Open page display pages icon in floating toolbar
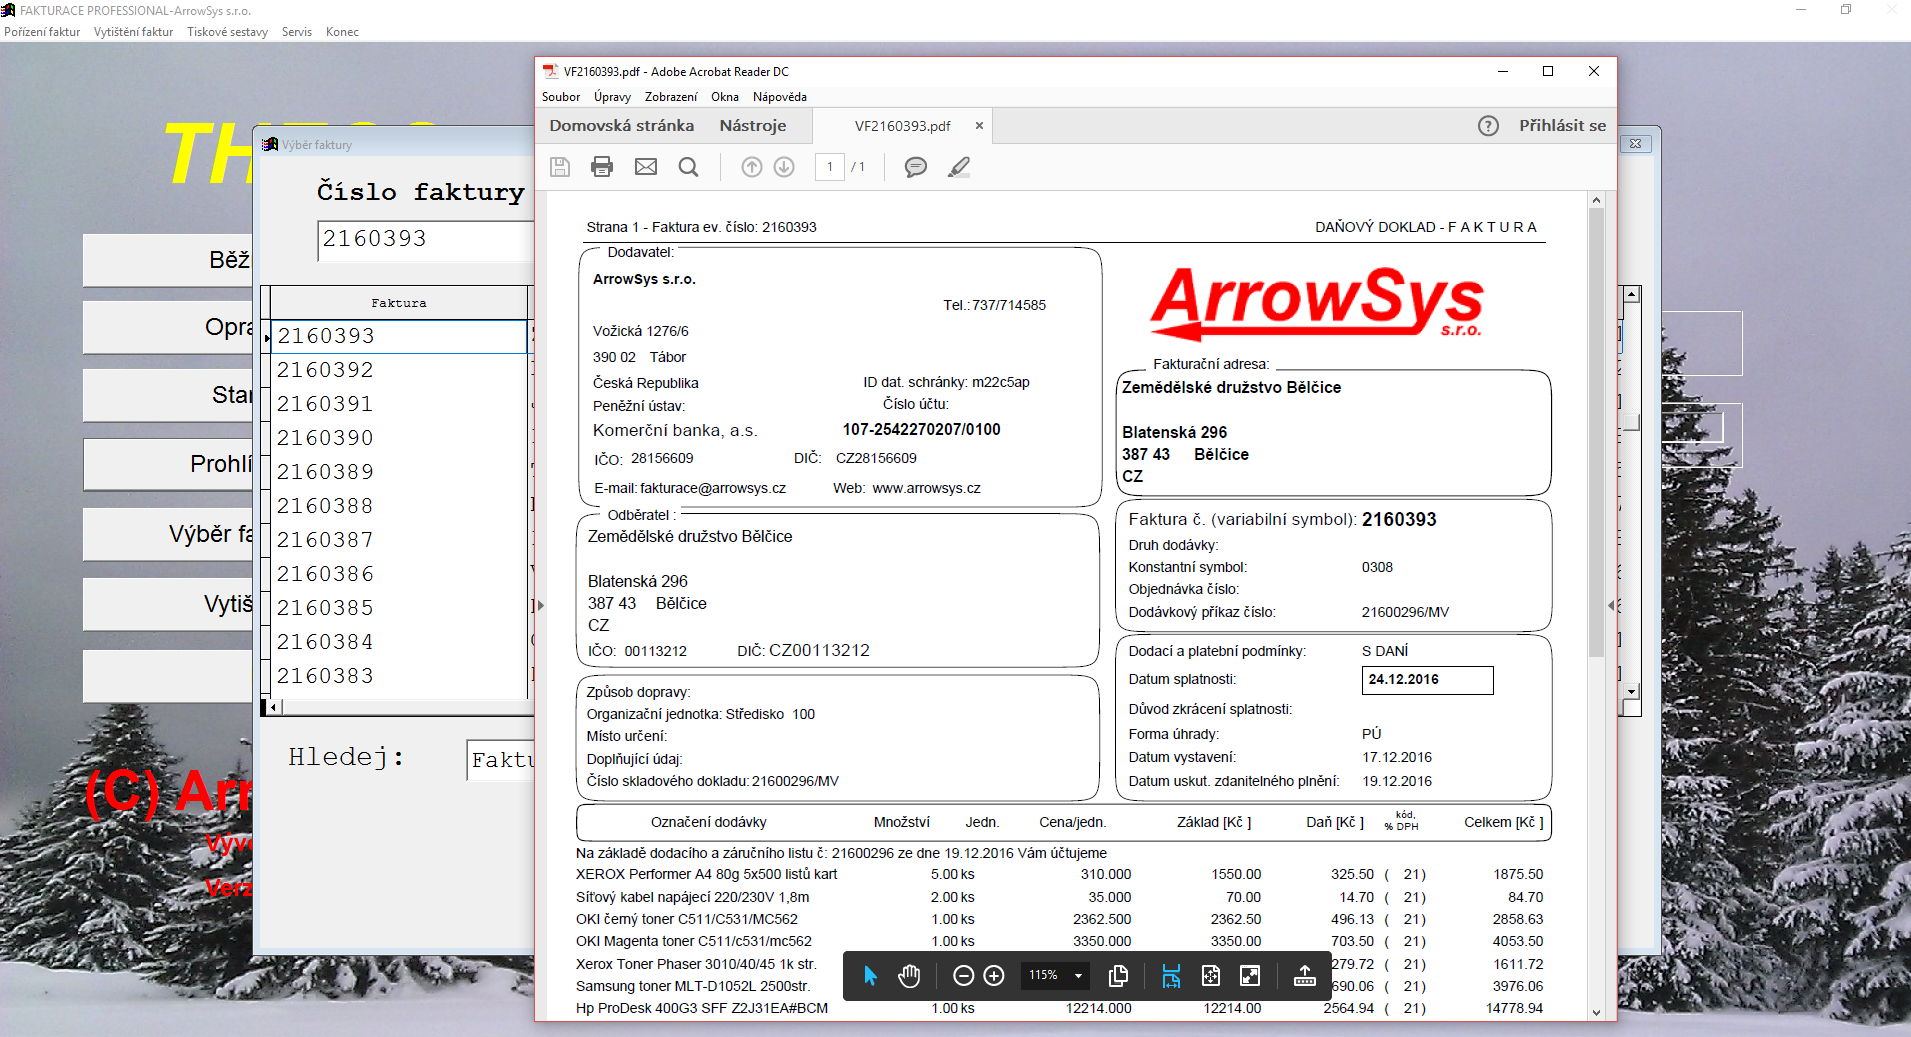The image size is (1911, 1037). (x=1119, y=975)
